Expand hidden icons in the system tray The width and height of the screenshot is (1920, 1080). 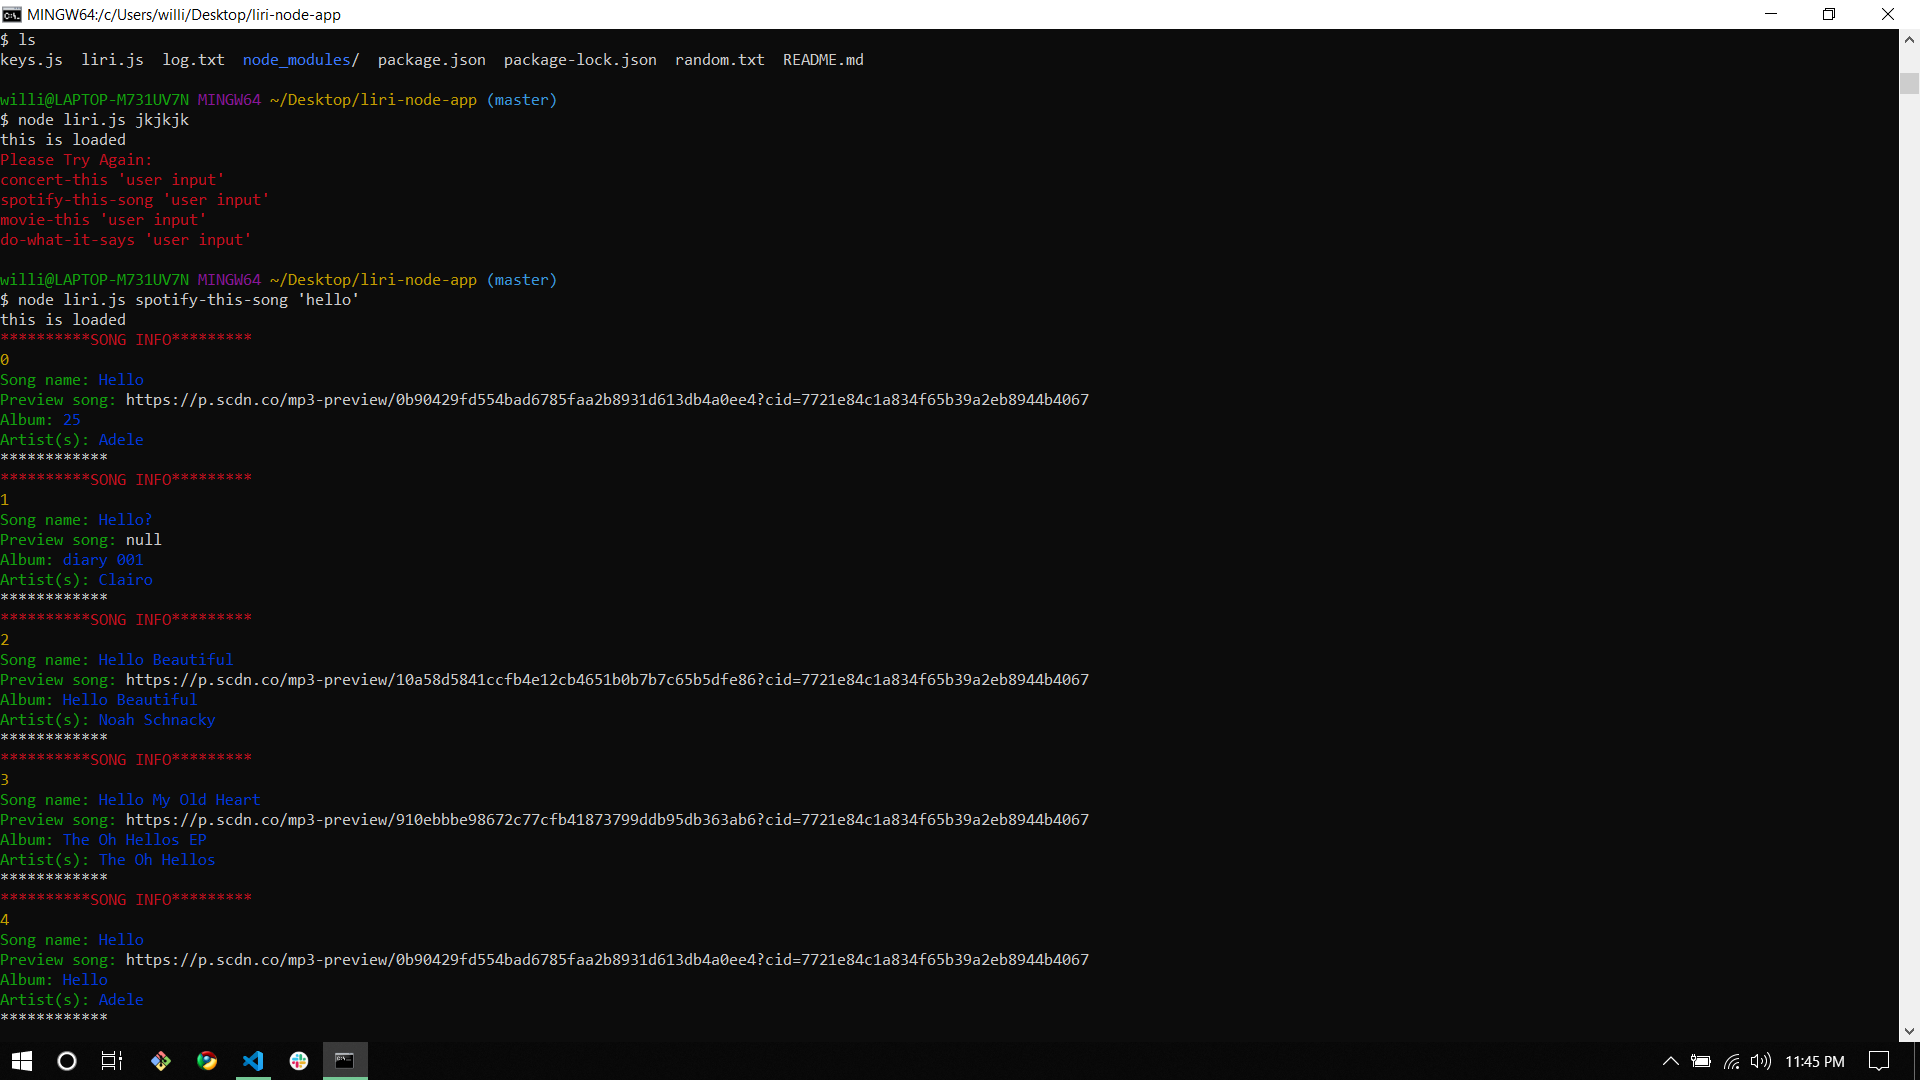coord(1669,1062)
